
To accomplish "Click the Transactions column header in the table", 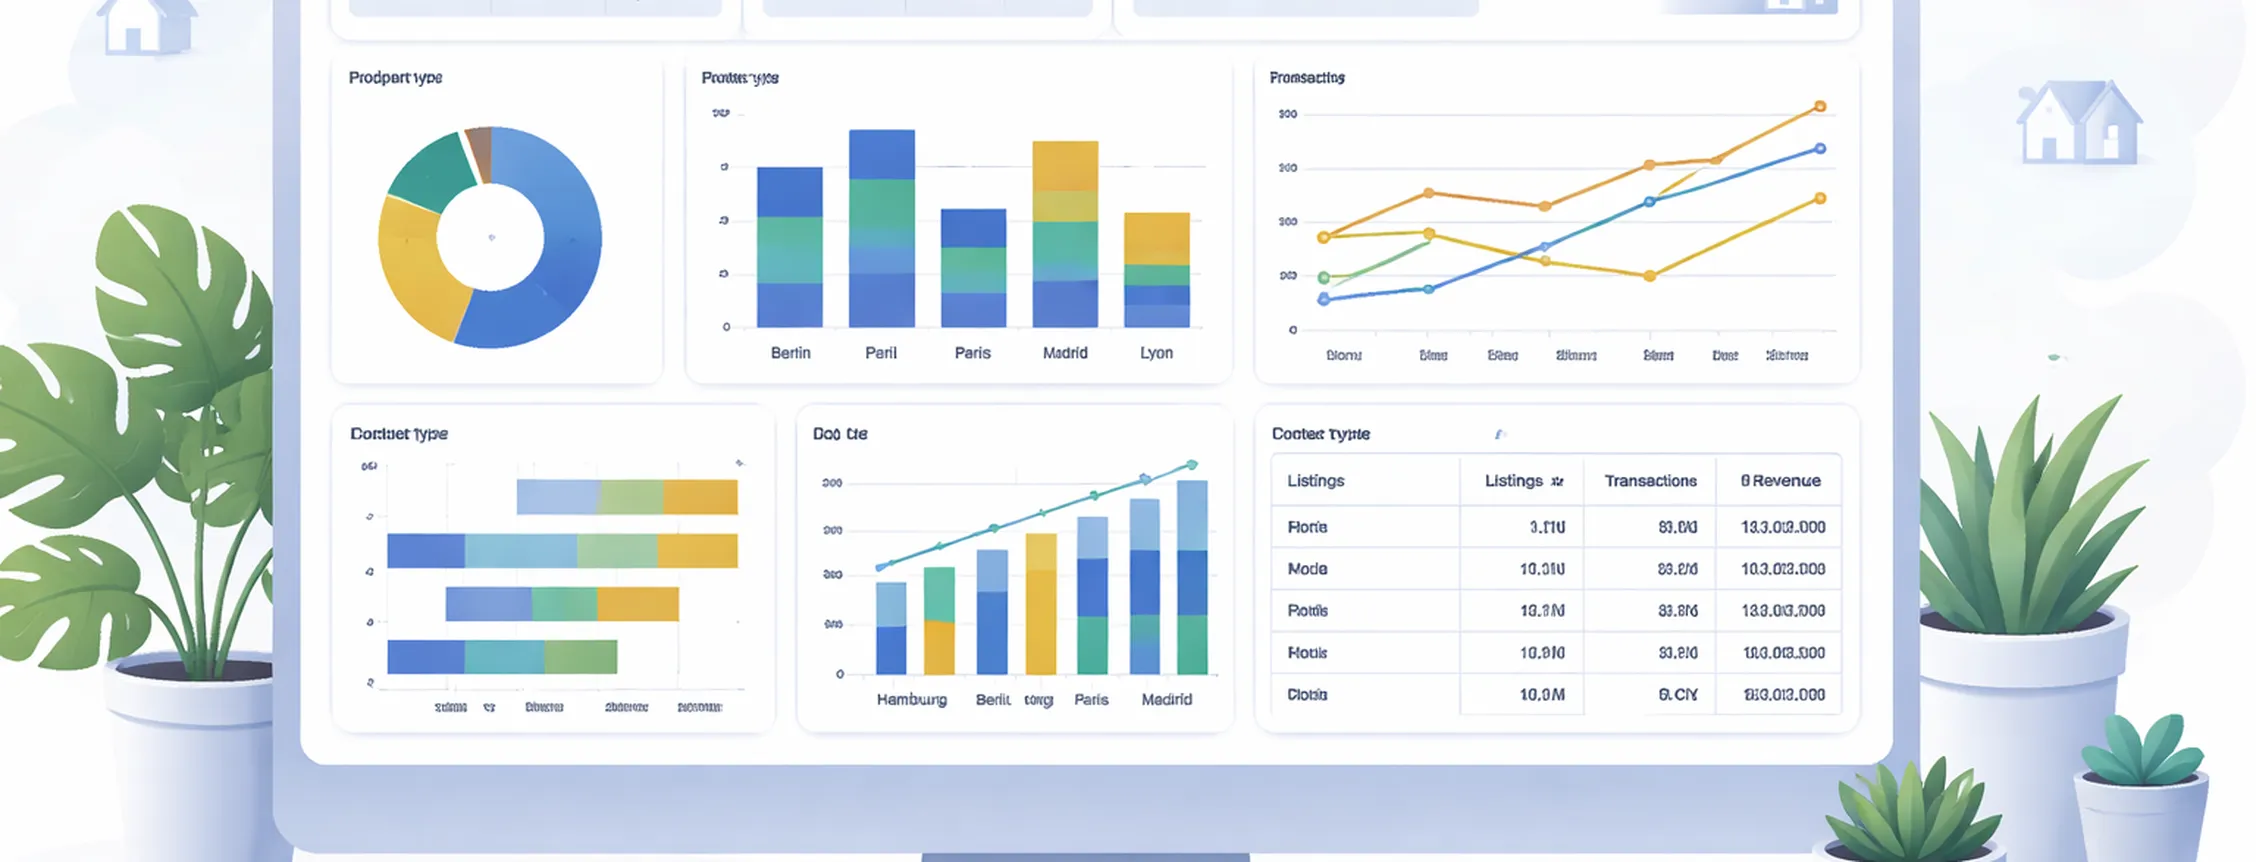I will (1650, 481).
